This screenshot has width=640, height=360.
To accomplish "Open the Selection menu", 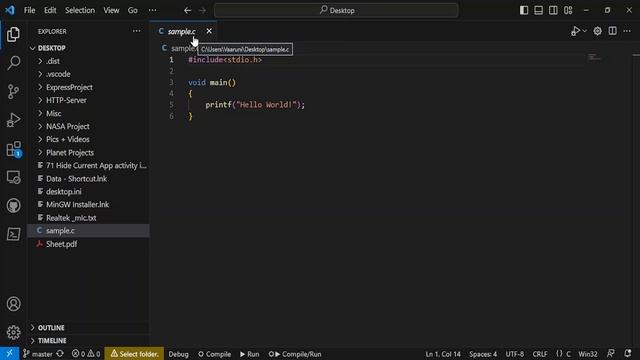I will point(80,10).
